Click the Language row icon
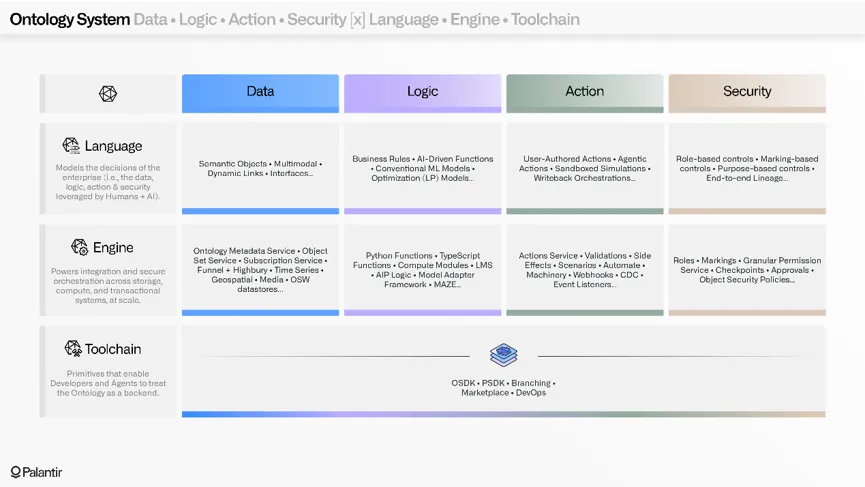865x487 pixels. click(x=71, y=146)
